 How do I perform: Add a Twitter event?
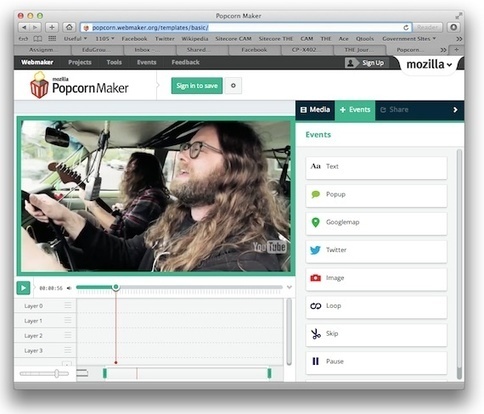pos(376,252)
